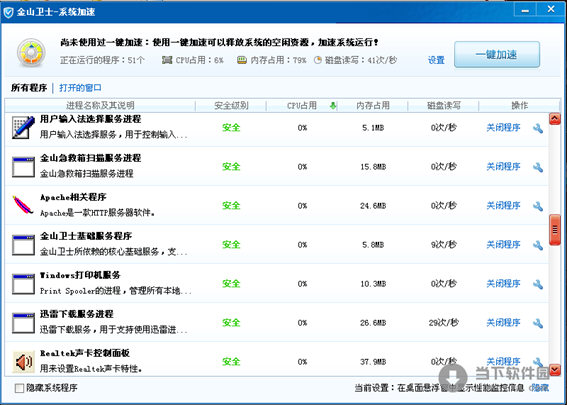Sort by 磁盘读写 column header
This screenshot has height=405, width=567.
pyautogui.click(x=444, y=106)
